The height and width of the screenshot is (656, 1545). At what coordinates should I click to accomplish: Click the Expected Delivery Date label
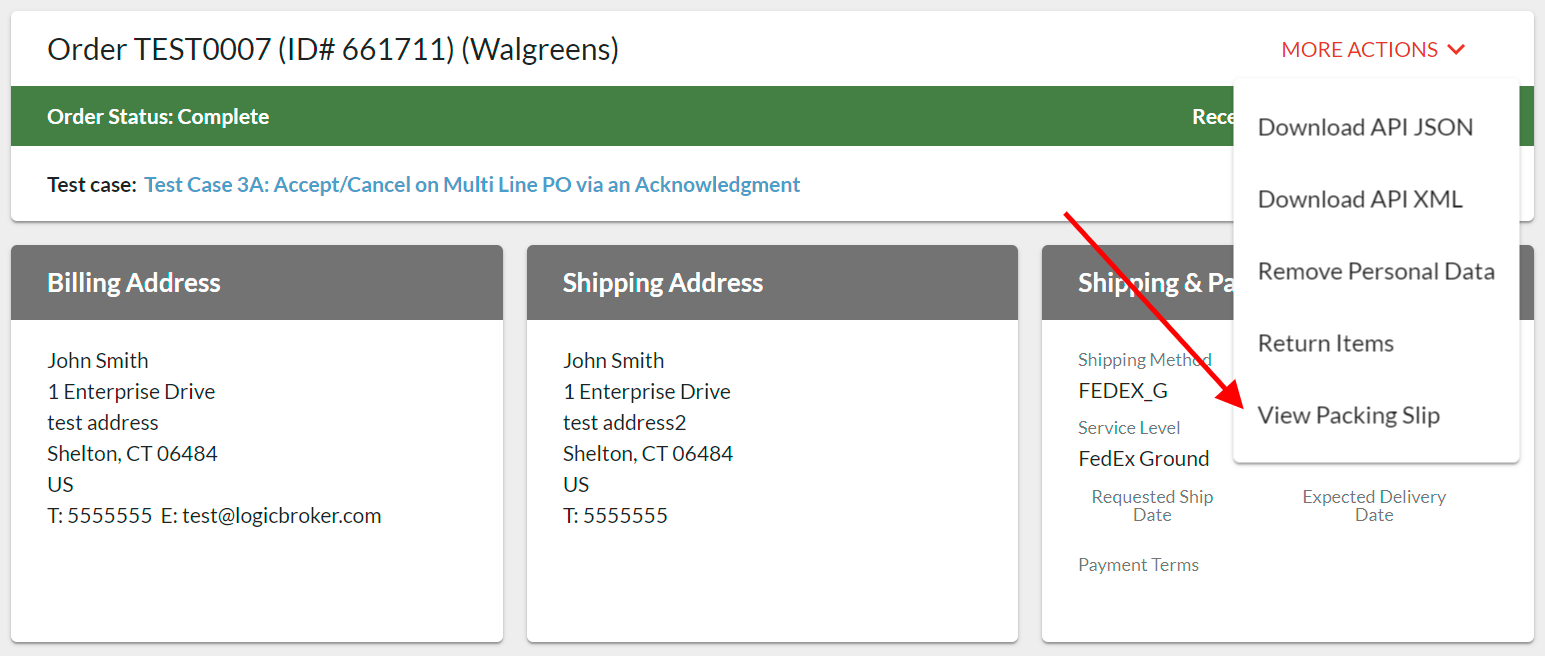tap(1374, 506)
